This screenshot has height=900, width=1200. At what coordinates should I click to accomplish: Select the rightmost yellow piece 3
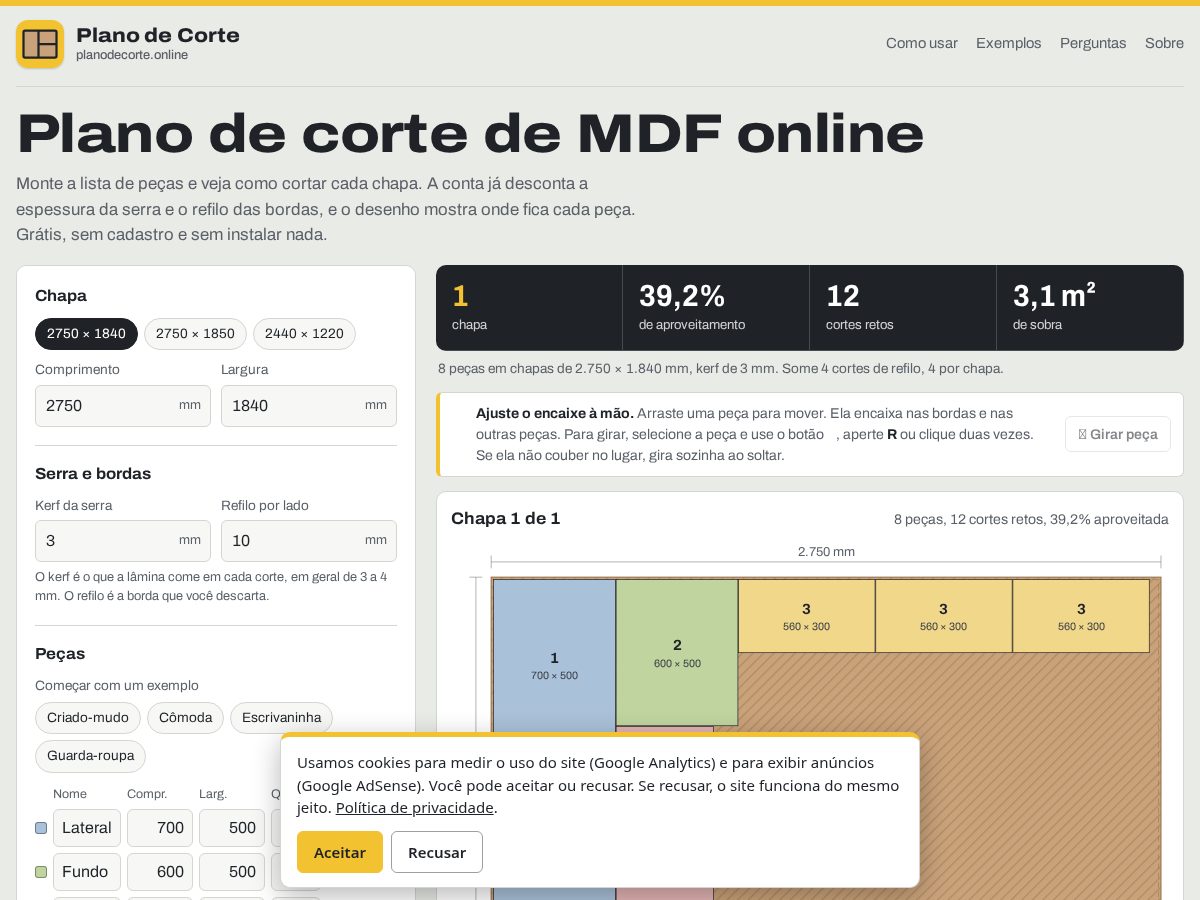[x=1081, y=616]
